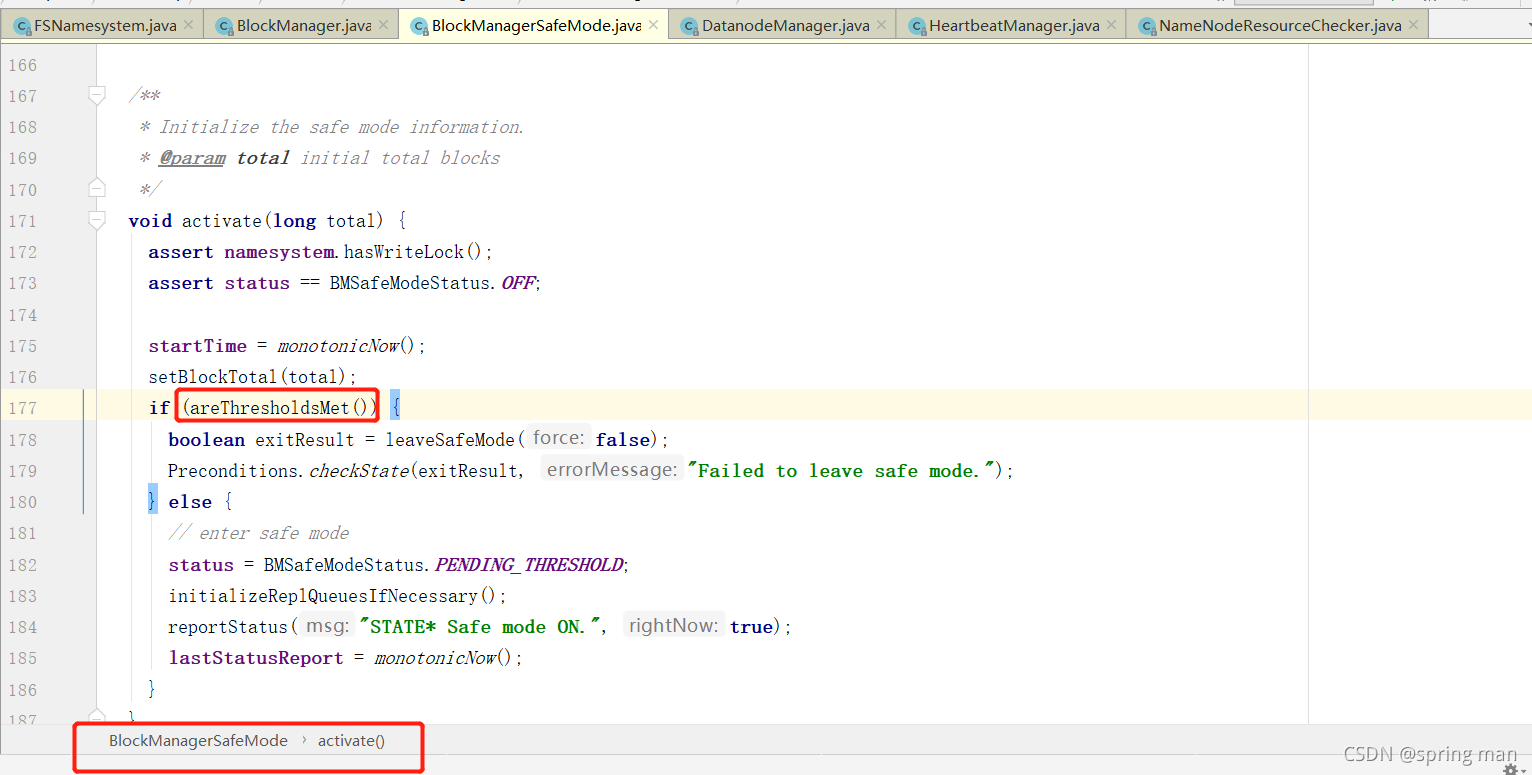Click class icon on FSNamesystem.java tab
The width and height of the screenshot is (1532, 775).
(x=22, y=26)
